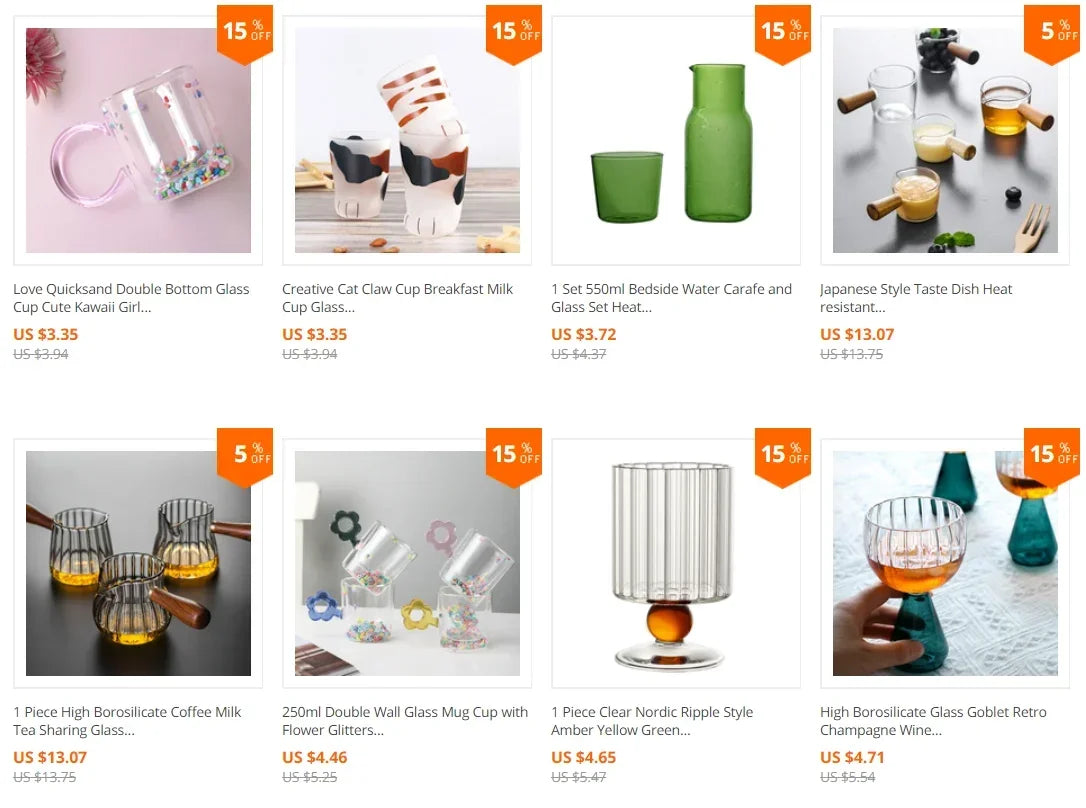This screenshot has width=1086, height=808.
Task: Click the Creative Cat Claw Cup title link
Action: tap(398, 298)
